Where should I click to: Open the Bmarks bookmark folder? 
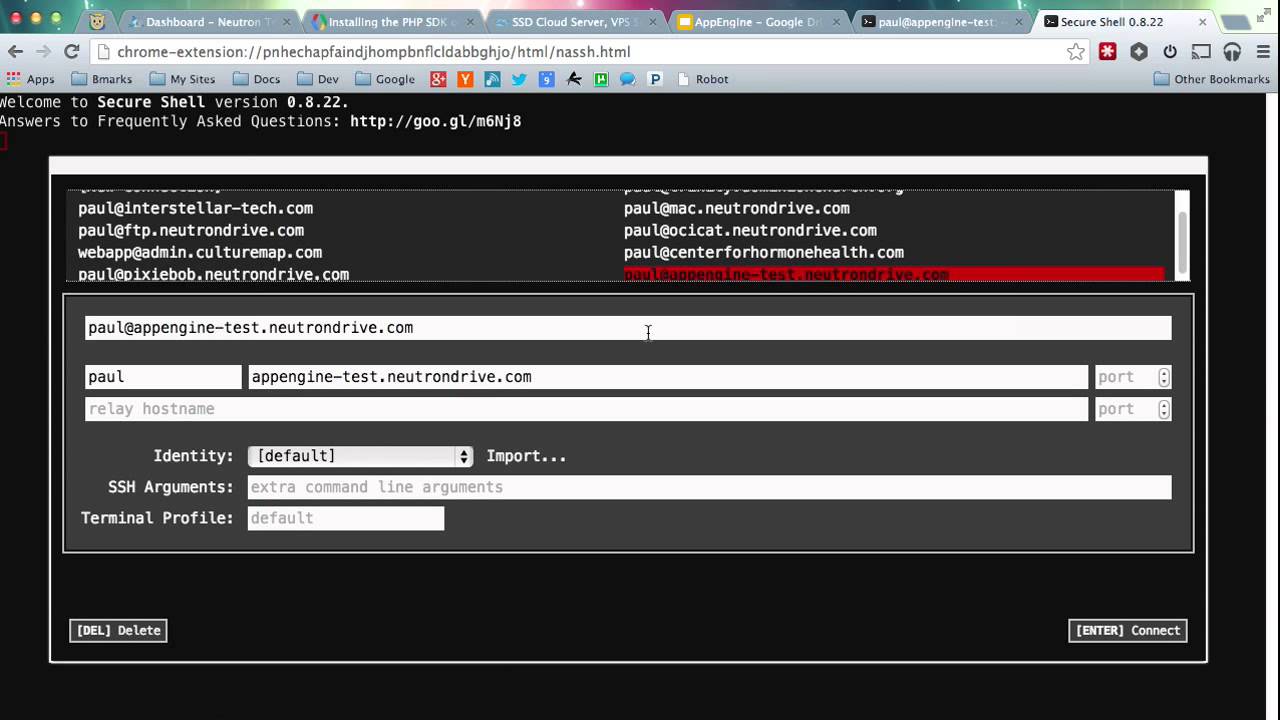point(101,79)
